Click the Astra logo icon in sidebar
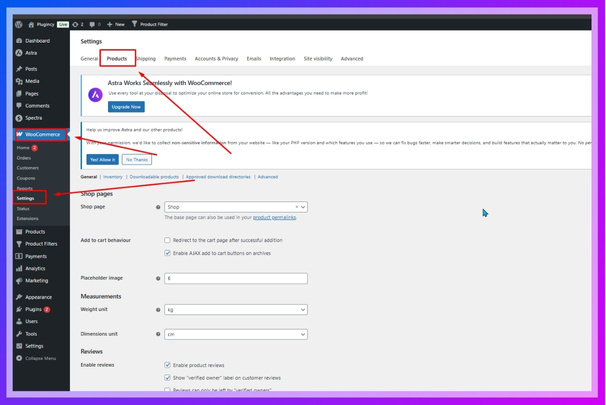This screenshot has width=606, height=405. pyautogui.click(x=19, y=53)
